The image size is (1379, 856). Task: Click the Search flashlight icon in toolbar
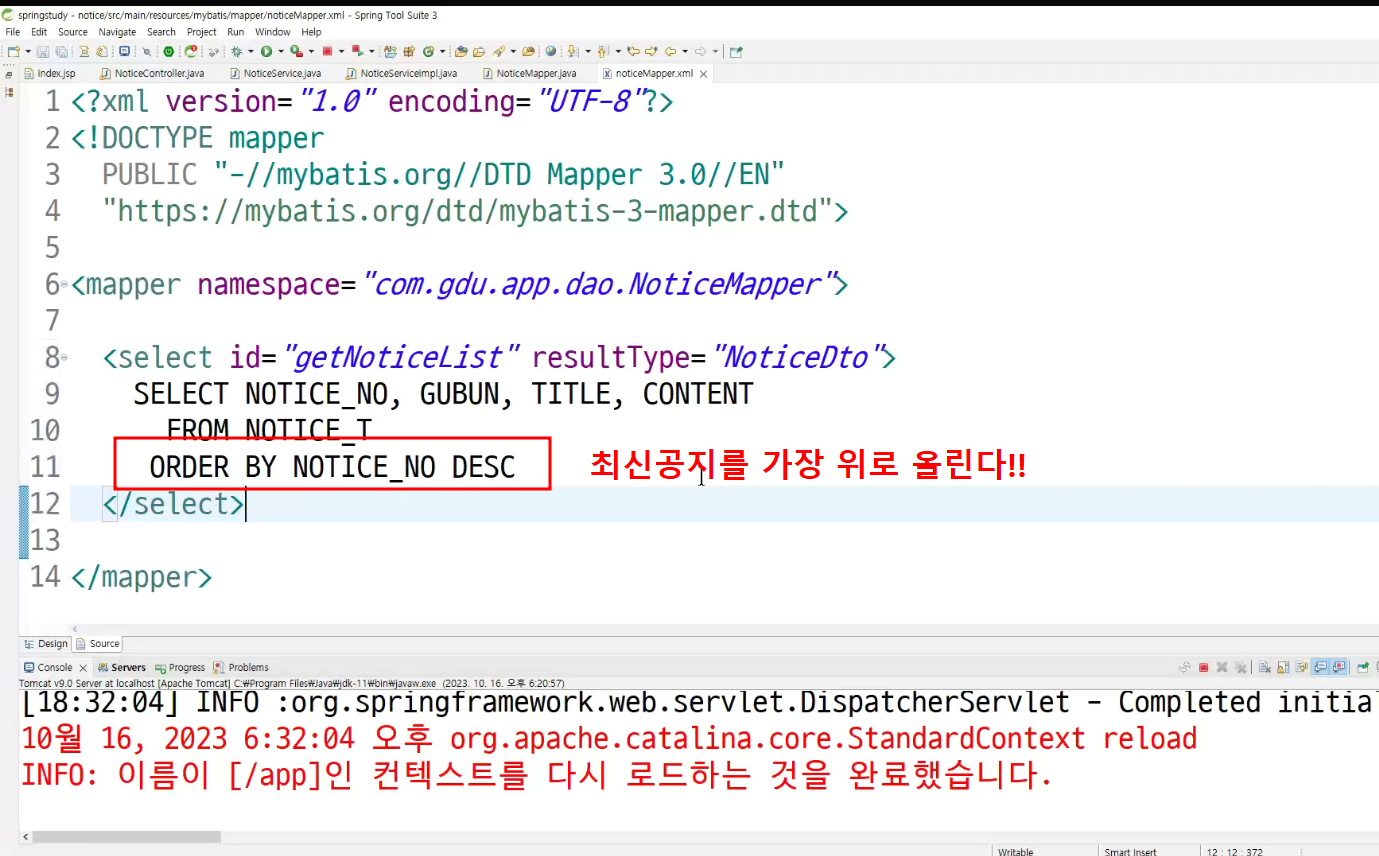pyautogui.click(x=499, y=51)
